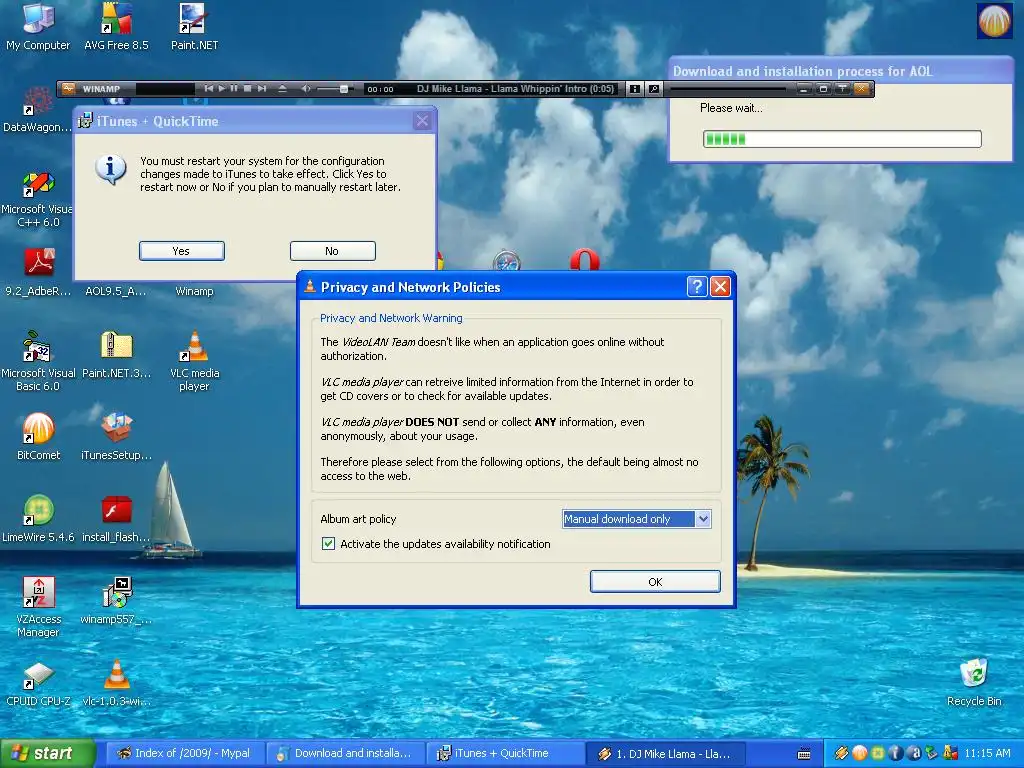Image resolution: width=1024 pixels, height=768 pixels.
Task: Click Winamp magnifier search icon
Action: pos(653,89)
